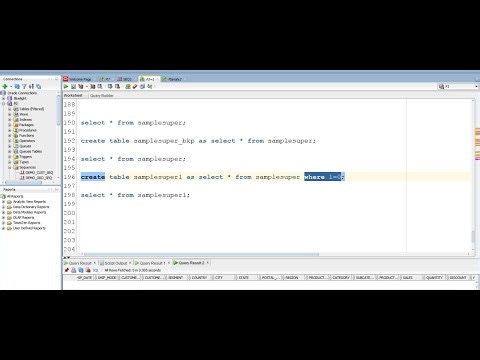480x360 pixels.
Task: Expand the OLAP Reports folder
Action: point(4,218)
